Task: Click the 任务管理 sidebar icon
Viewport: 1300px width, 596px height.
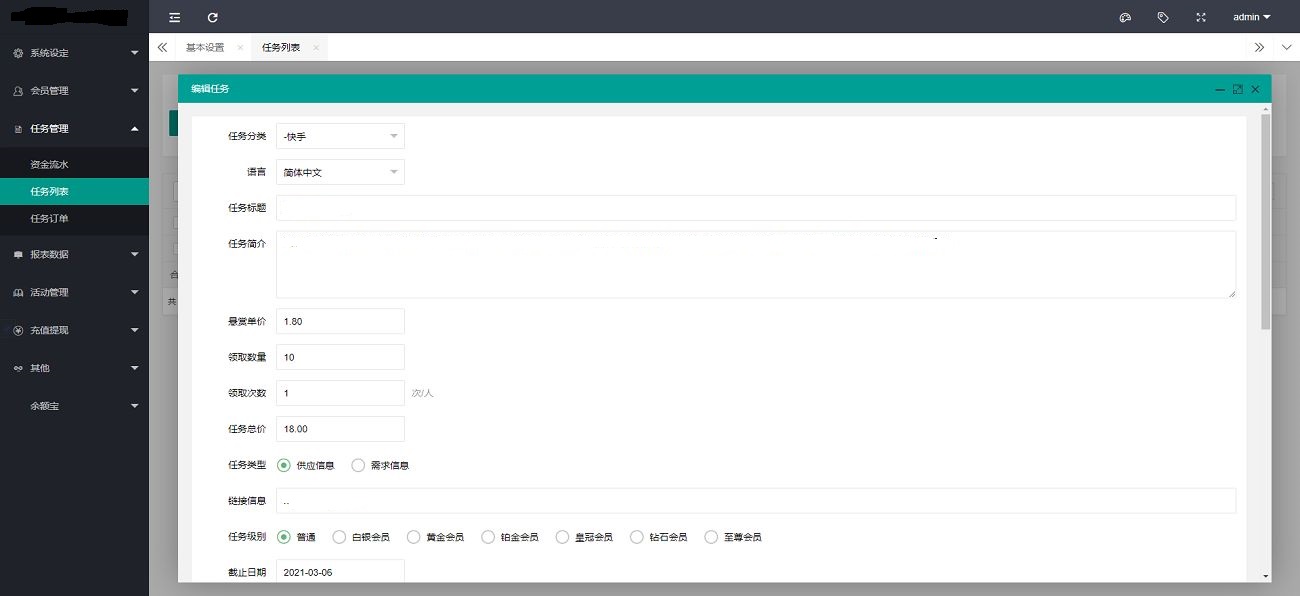Action: [18, 129]
